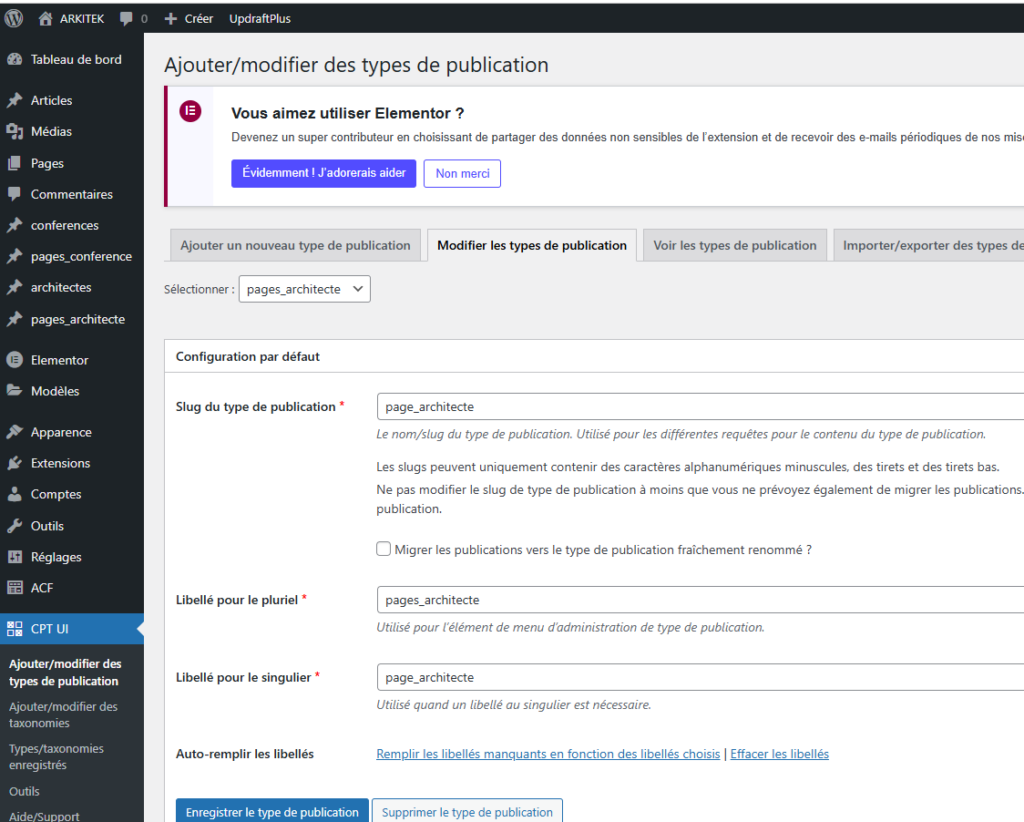Click the Réglages settings icon

pos(15,557)
